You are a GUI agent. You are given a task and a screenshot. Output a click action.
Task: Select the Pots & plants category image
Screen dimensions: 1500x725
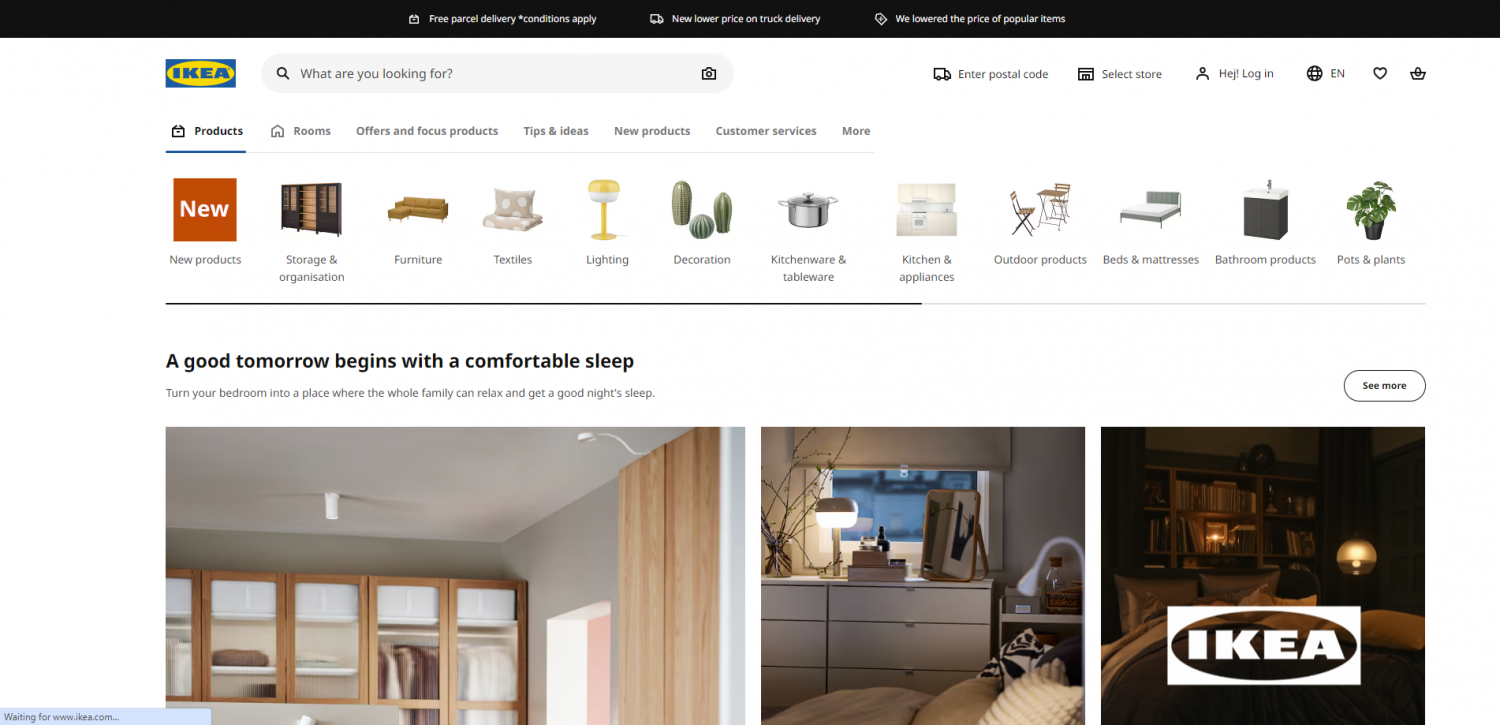1371,210
